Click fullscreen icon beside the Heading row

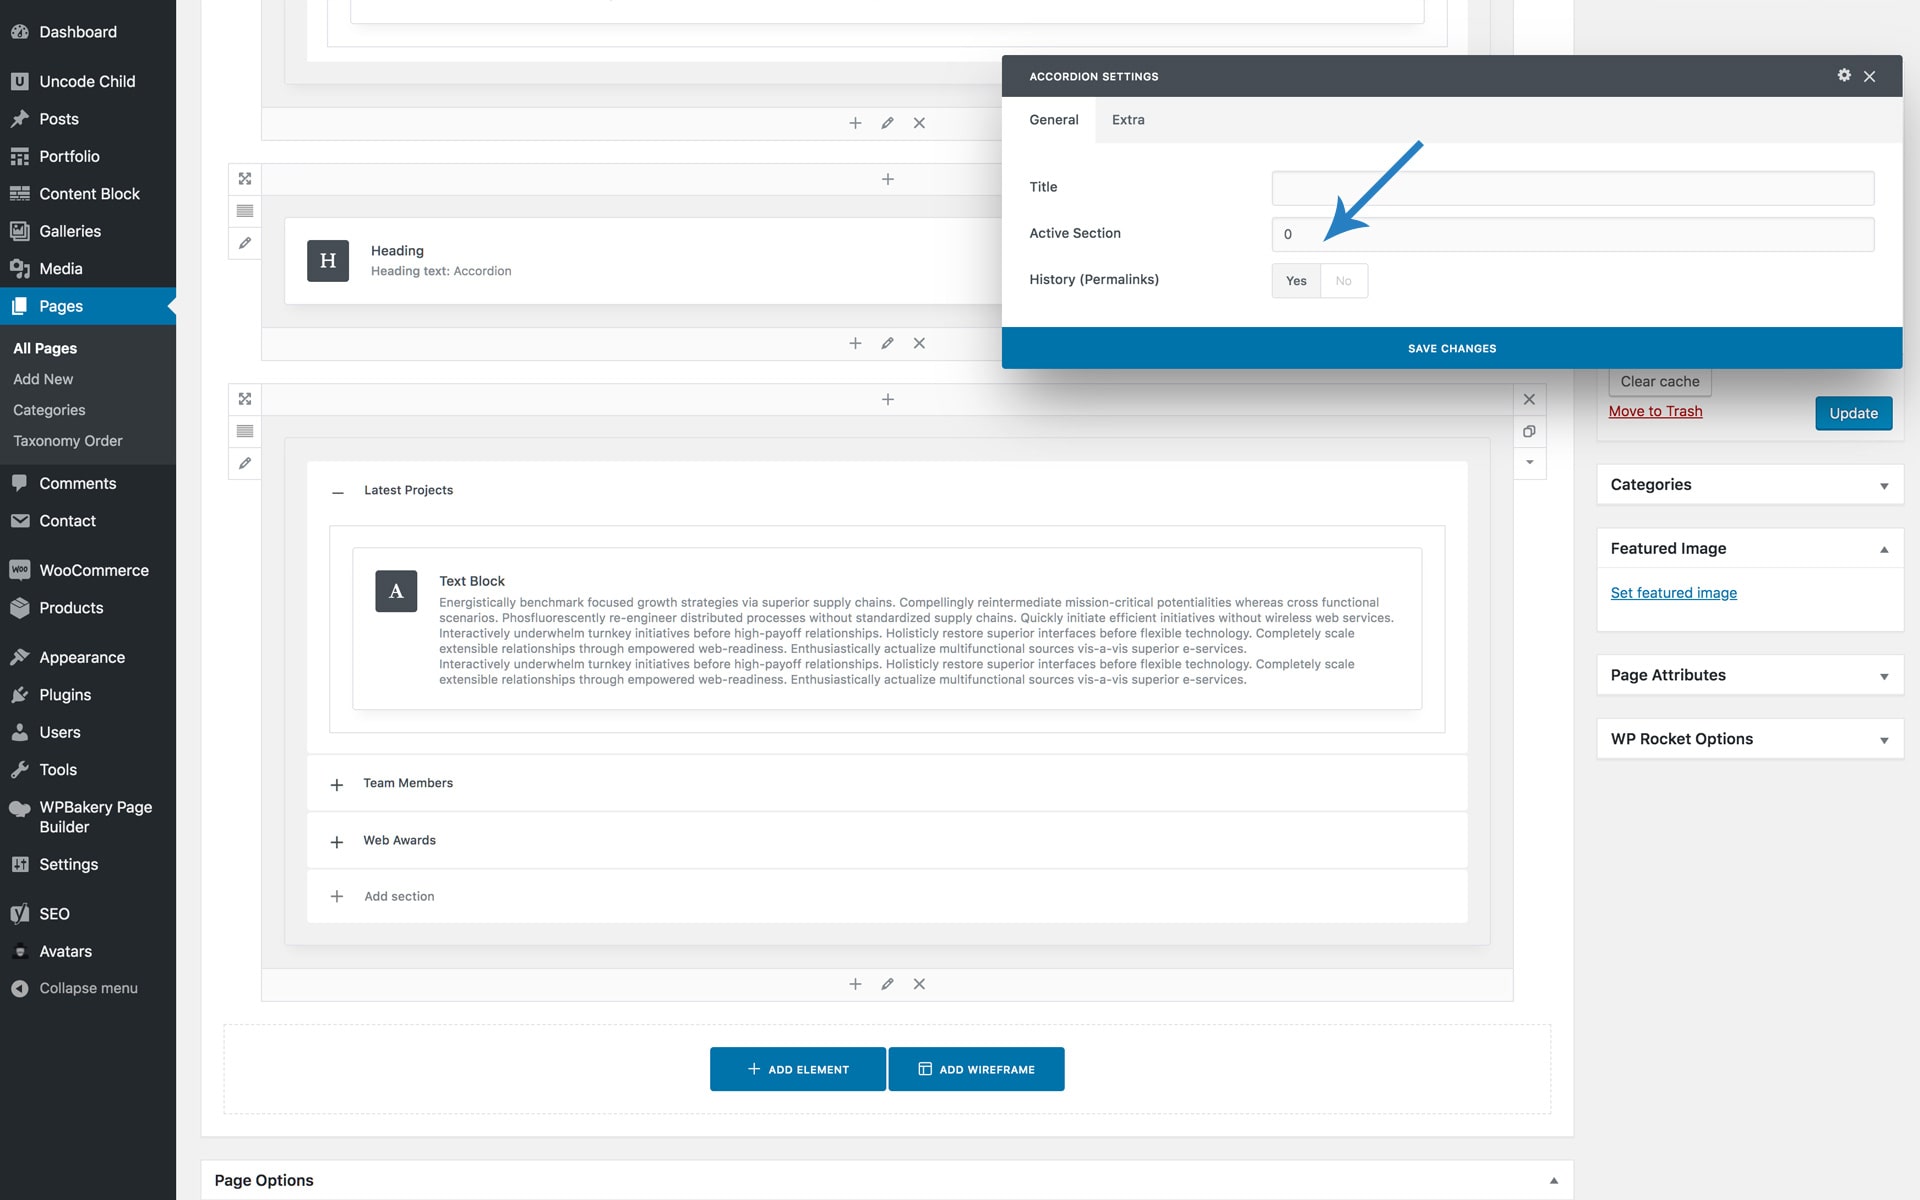245,179
